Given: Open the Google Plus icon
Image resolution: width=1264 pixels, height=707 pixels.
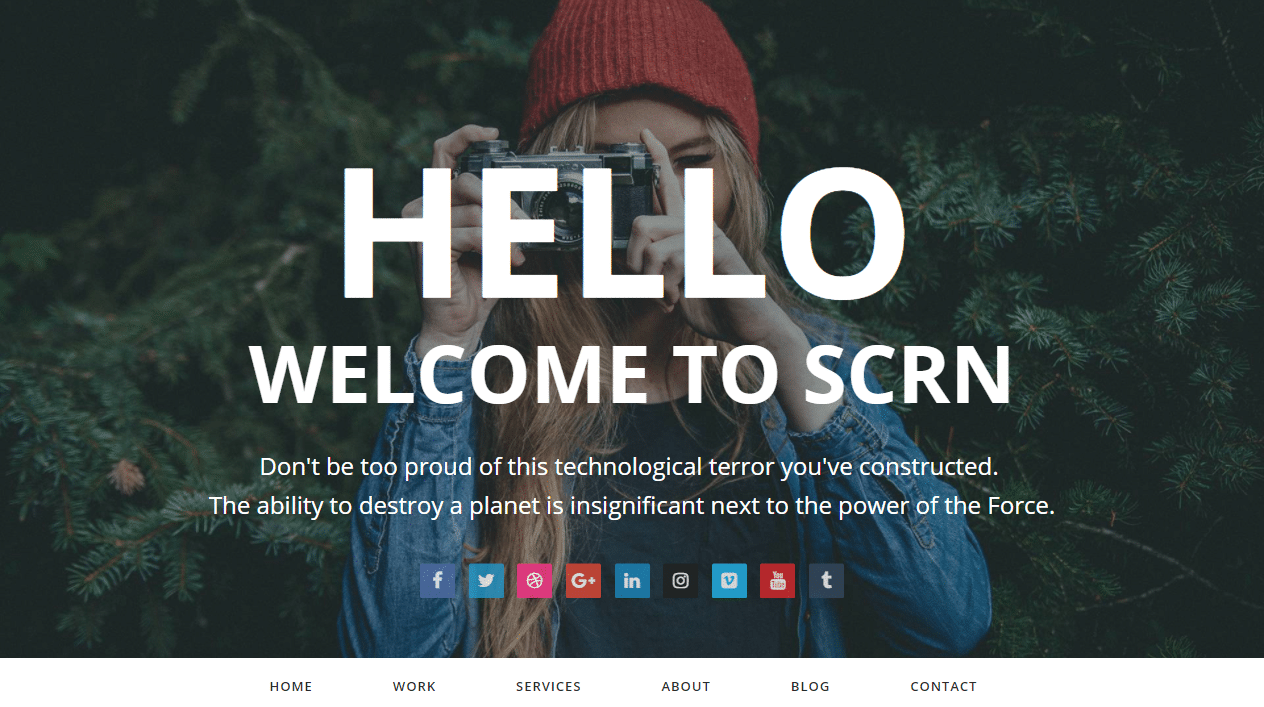Looking at the screenshot, I should click(x=583, y=581).
